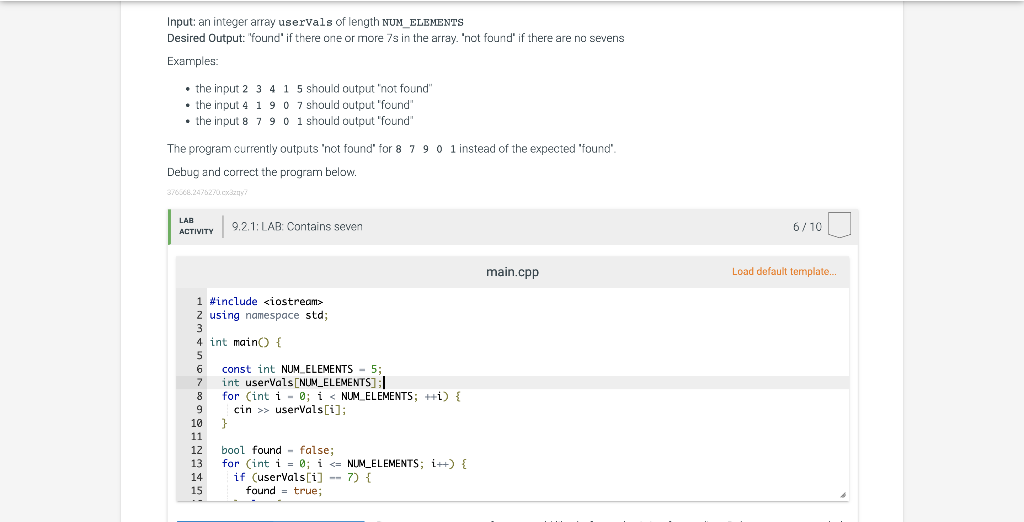Viewport: 1024px width, 522px height.
Task: Click the program currently outputs 'not found' sentence
Action: click(392, 149)
